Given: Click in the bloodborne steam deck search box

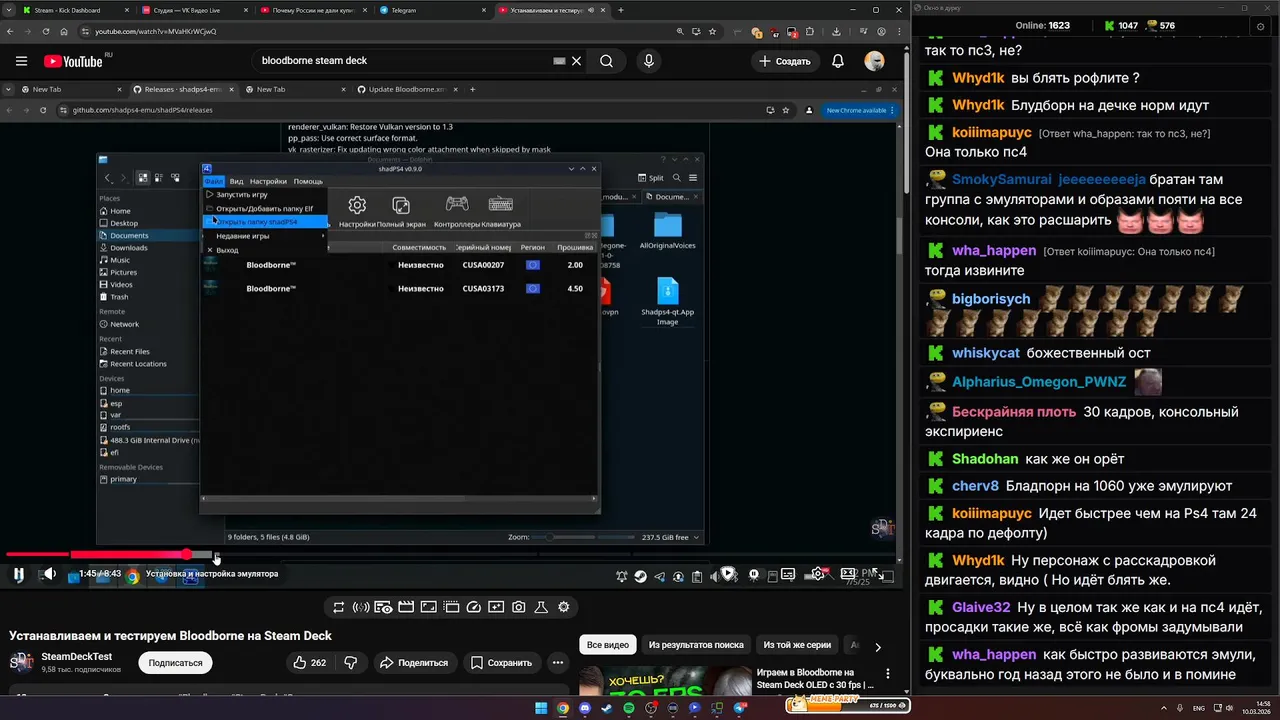Looking at the screenshot, I should (x=405, y=61).
